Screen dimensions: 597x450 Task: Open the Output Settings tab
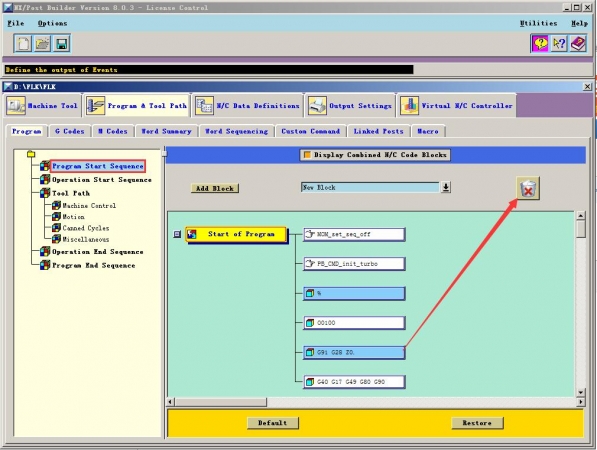(350, 106)
